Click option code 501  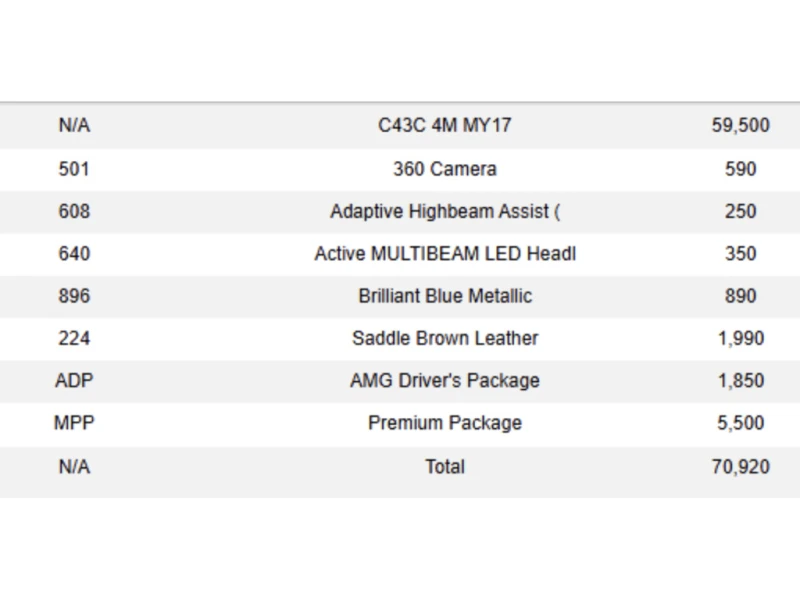74,169
